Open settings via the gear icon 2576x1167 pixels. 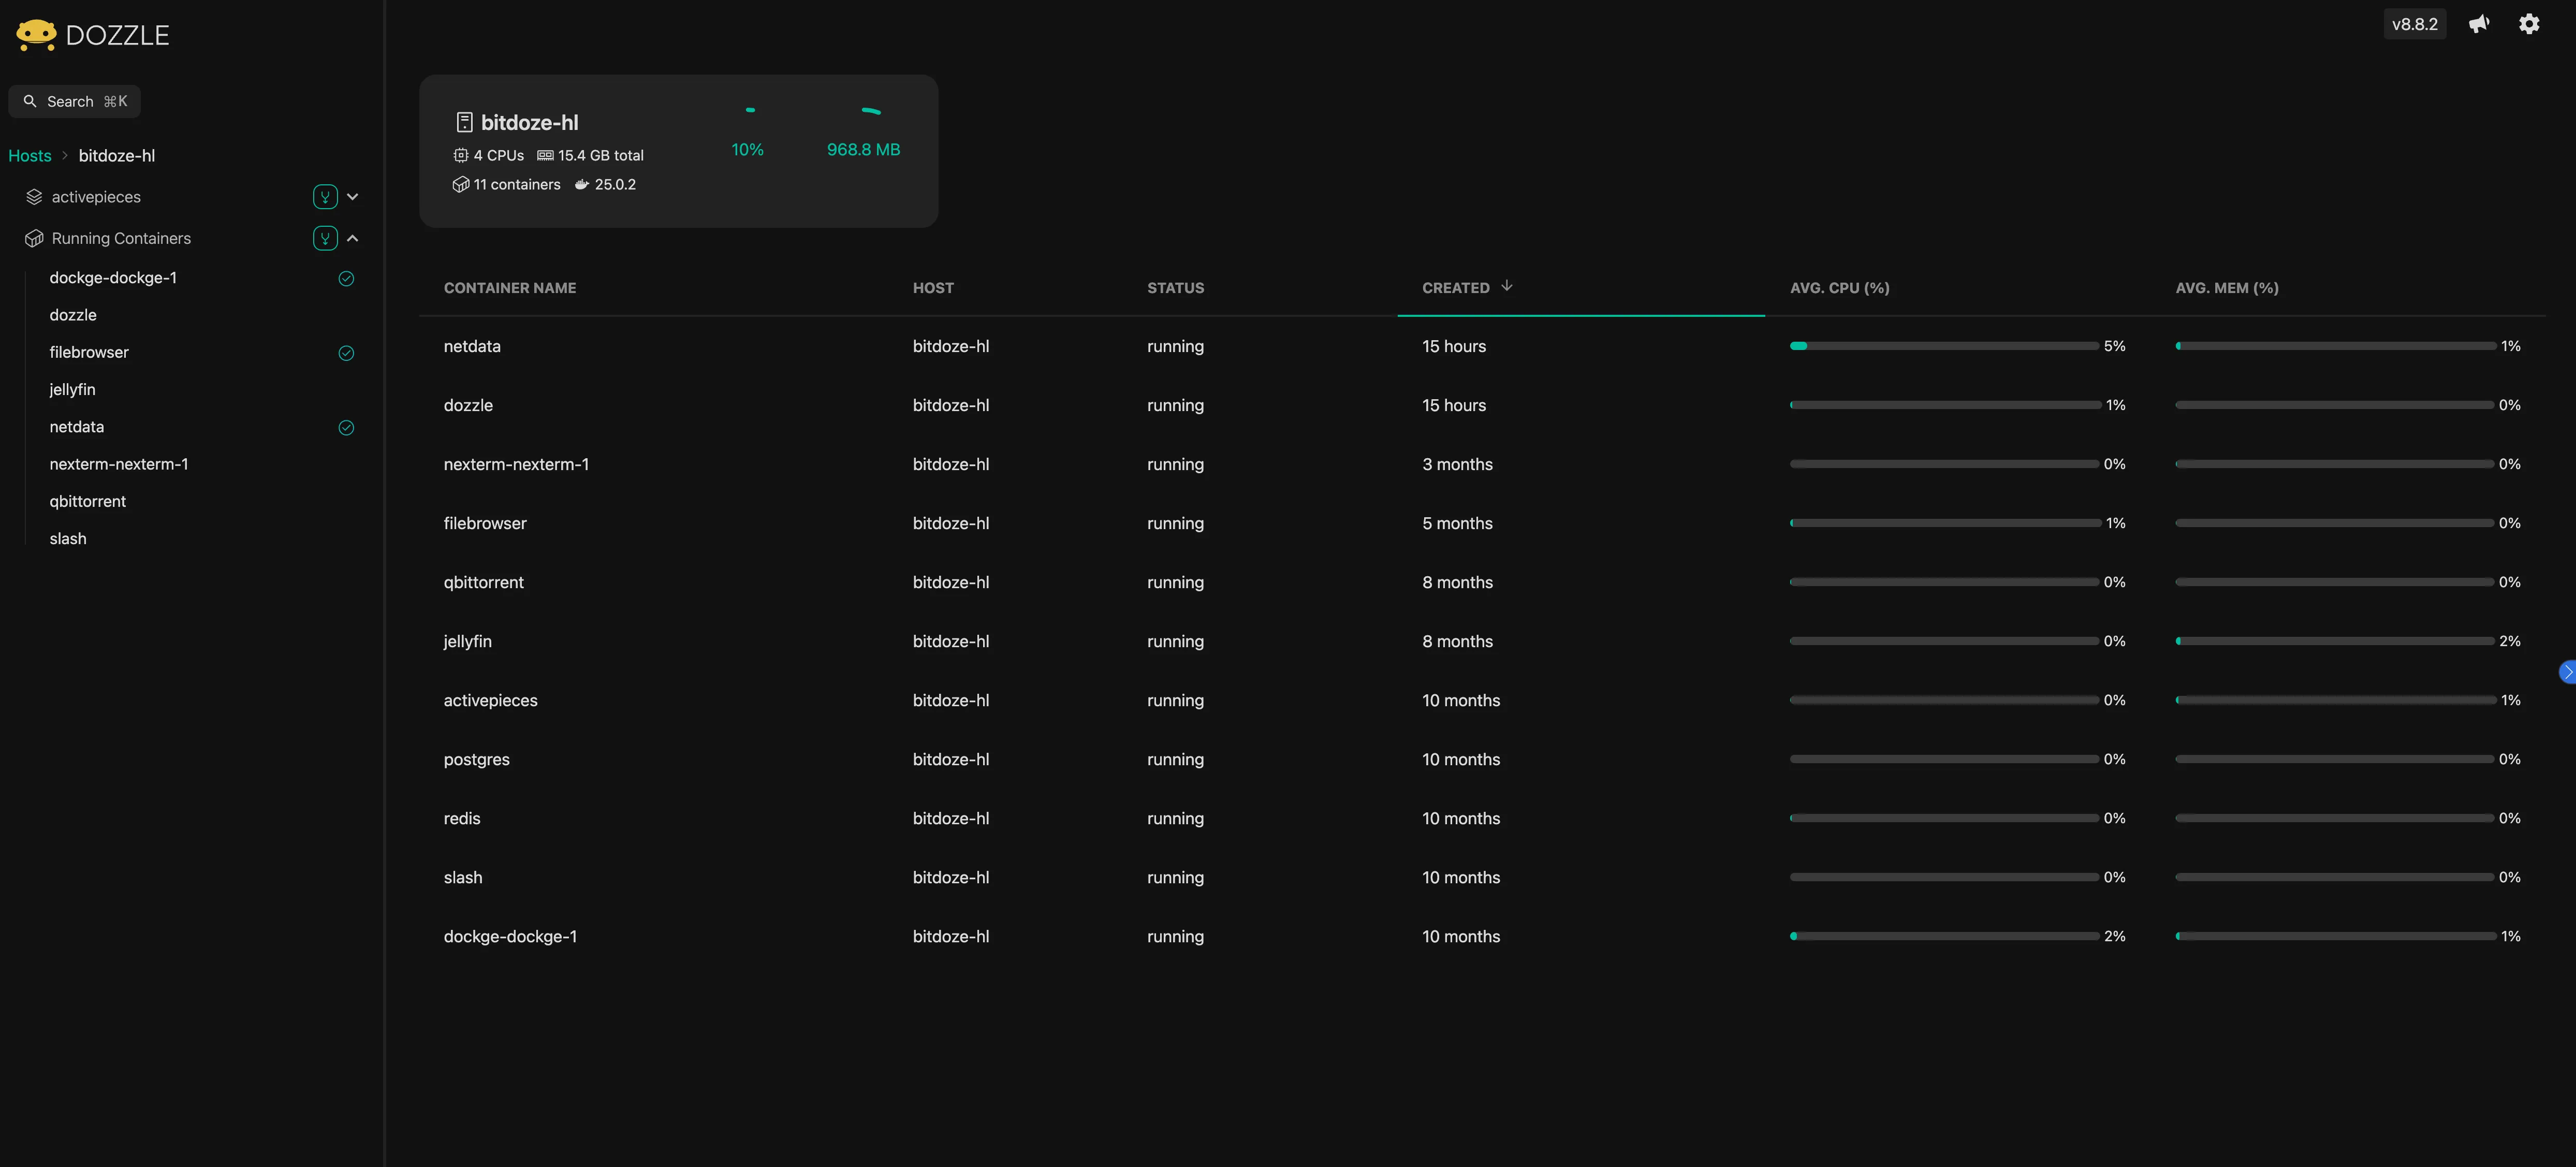(x=2528, y=24)
